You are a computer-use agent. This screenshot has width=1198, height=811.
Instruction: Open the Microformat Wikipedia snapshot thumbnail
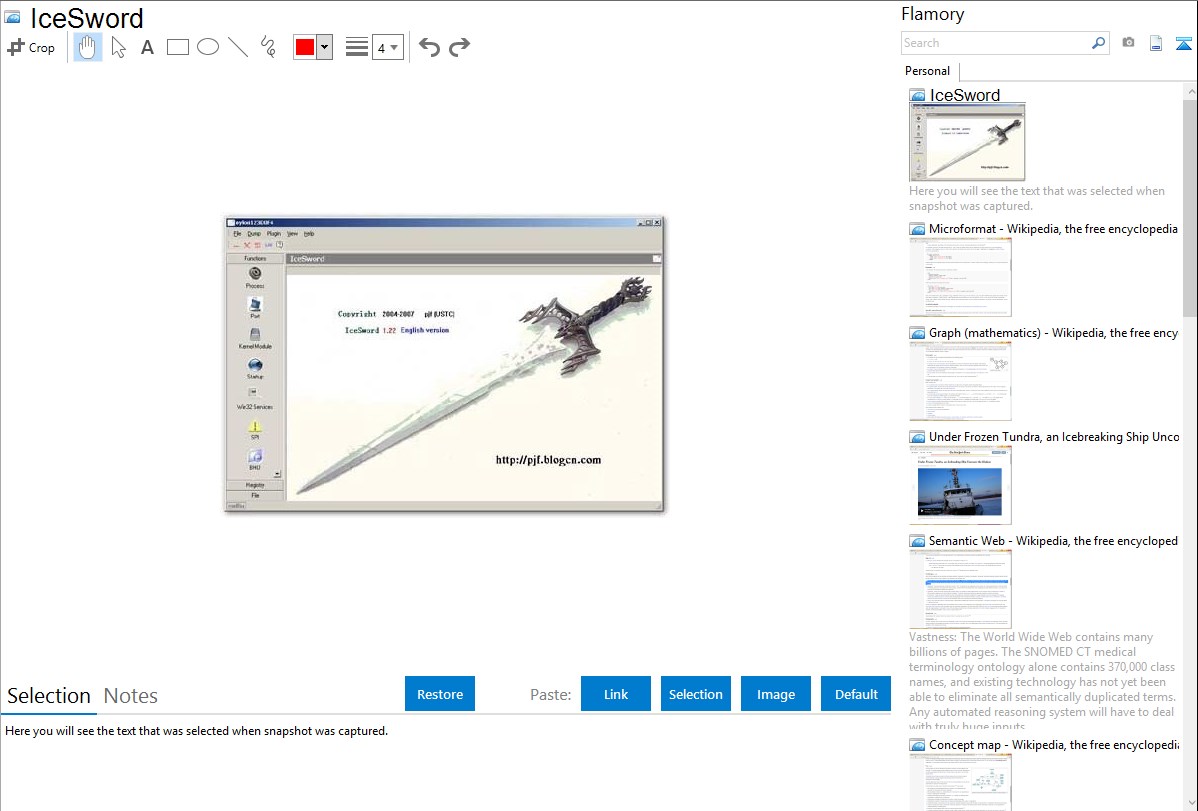(960, 277)
